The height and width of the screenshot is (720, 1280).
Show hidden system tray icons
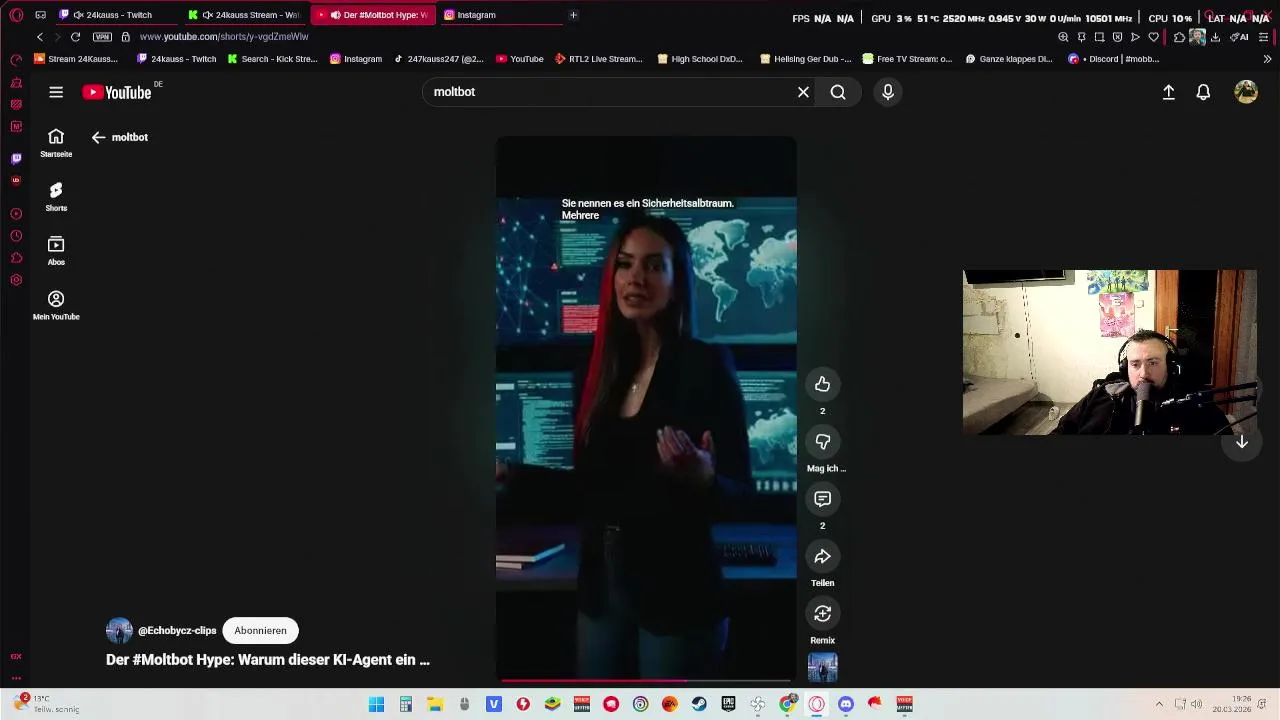[1159, 704]
